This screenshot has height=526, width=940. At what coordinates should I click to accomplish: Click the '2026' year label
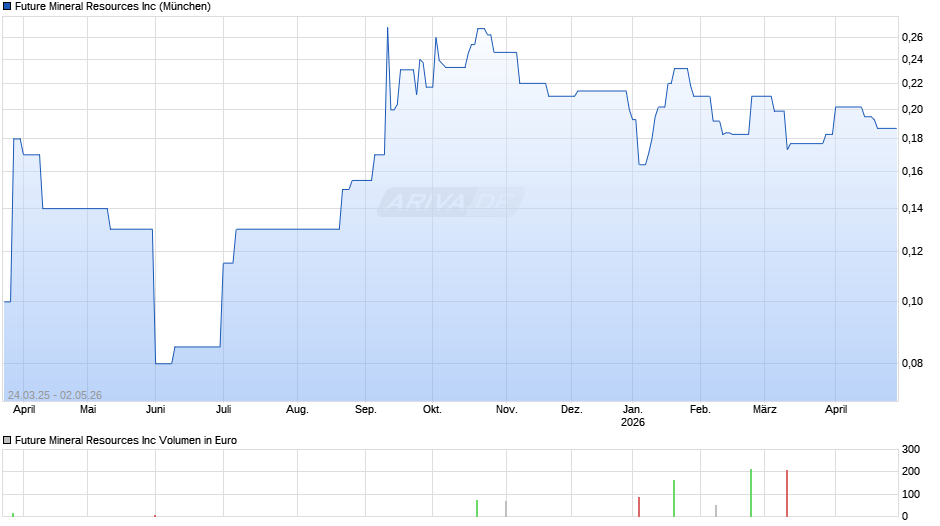coord(632,422)
